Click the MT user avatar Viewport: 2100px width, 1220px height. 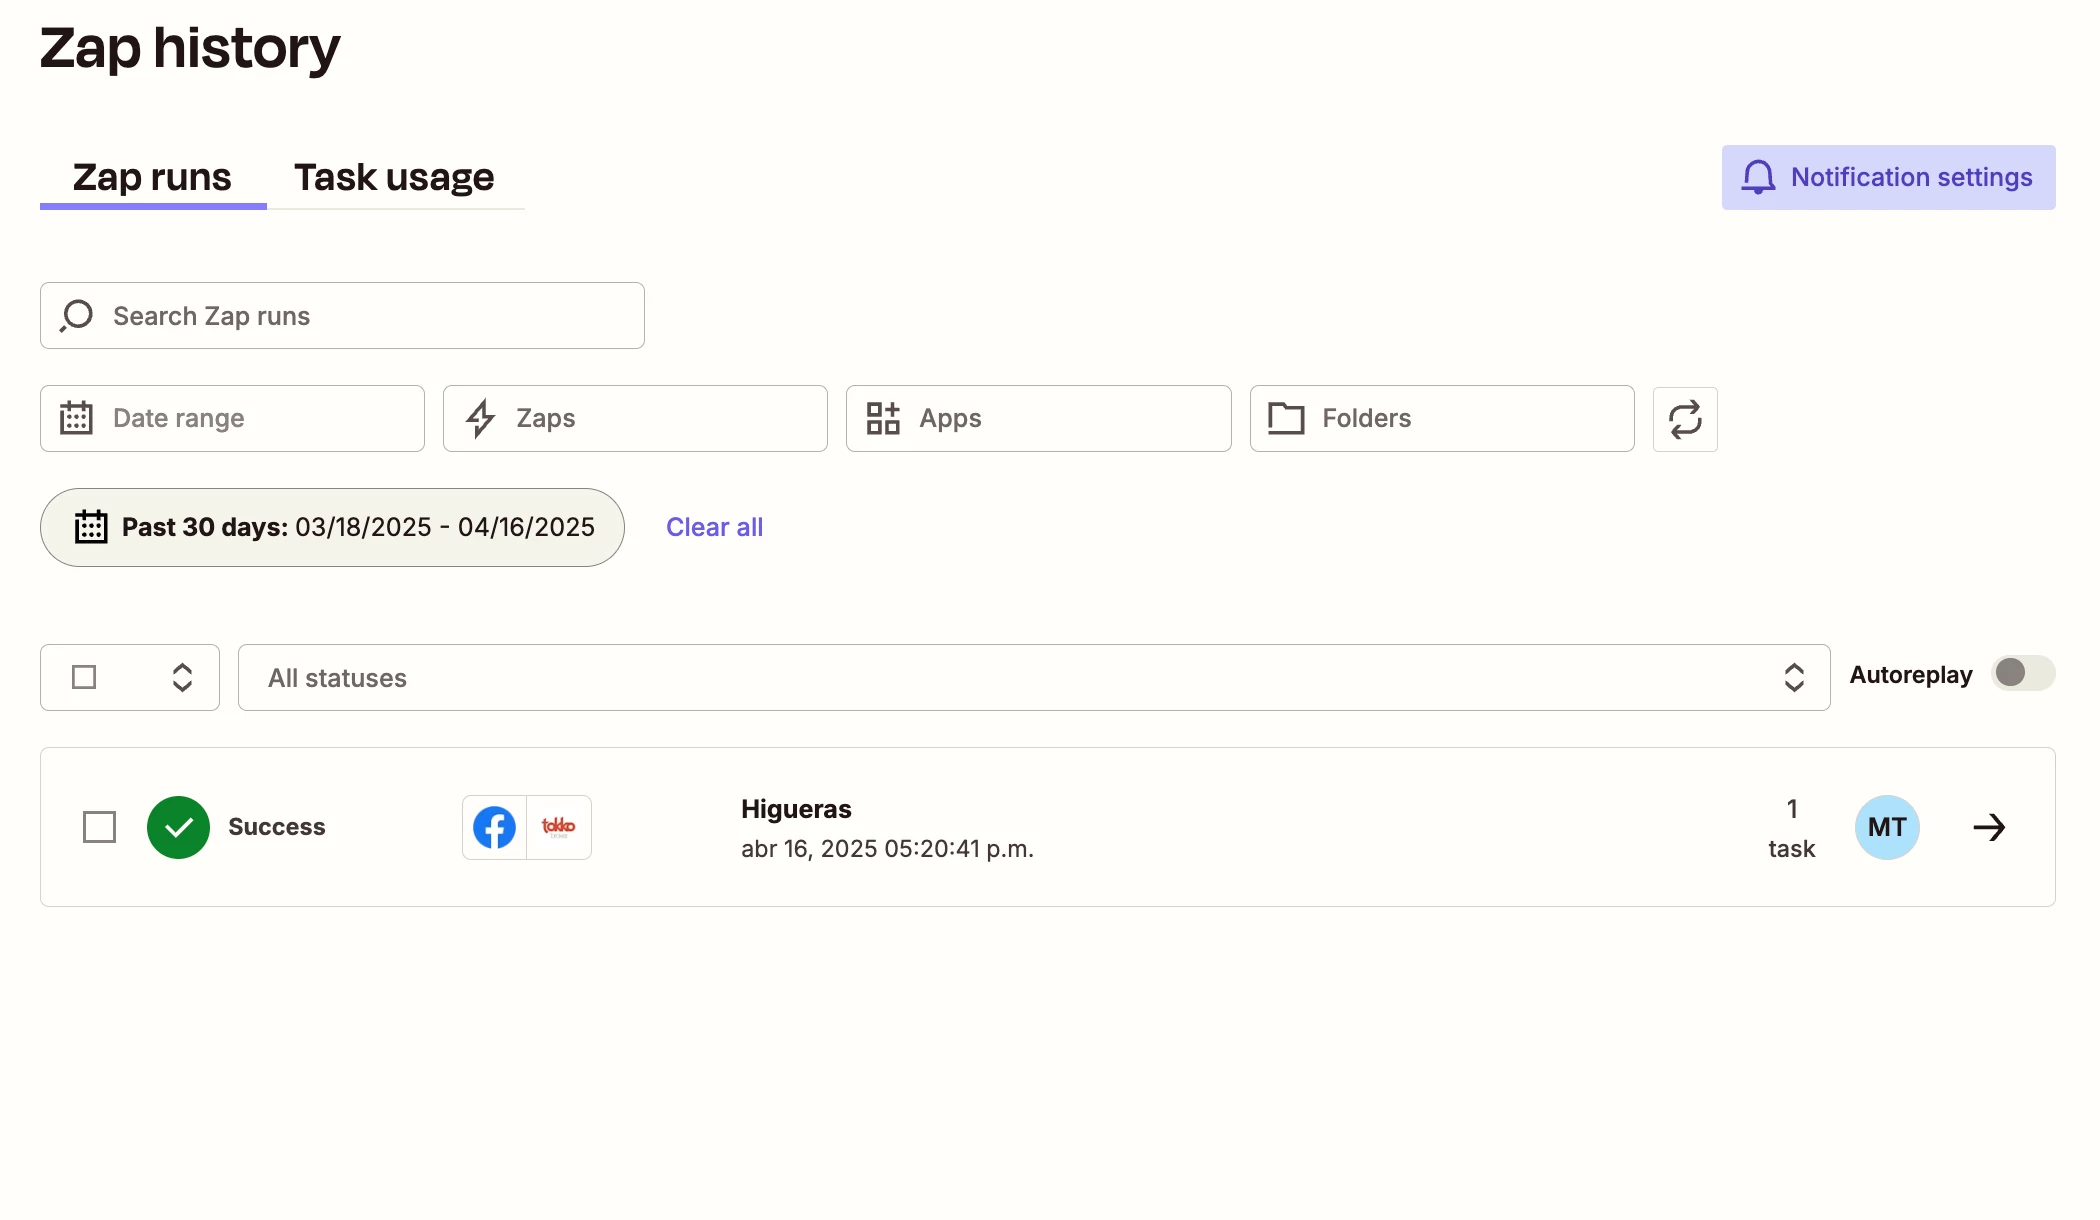point(1886,827)
